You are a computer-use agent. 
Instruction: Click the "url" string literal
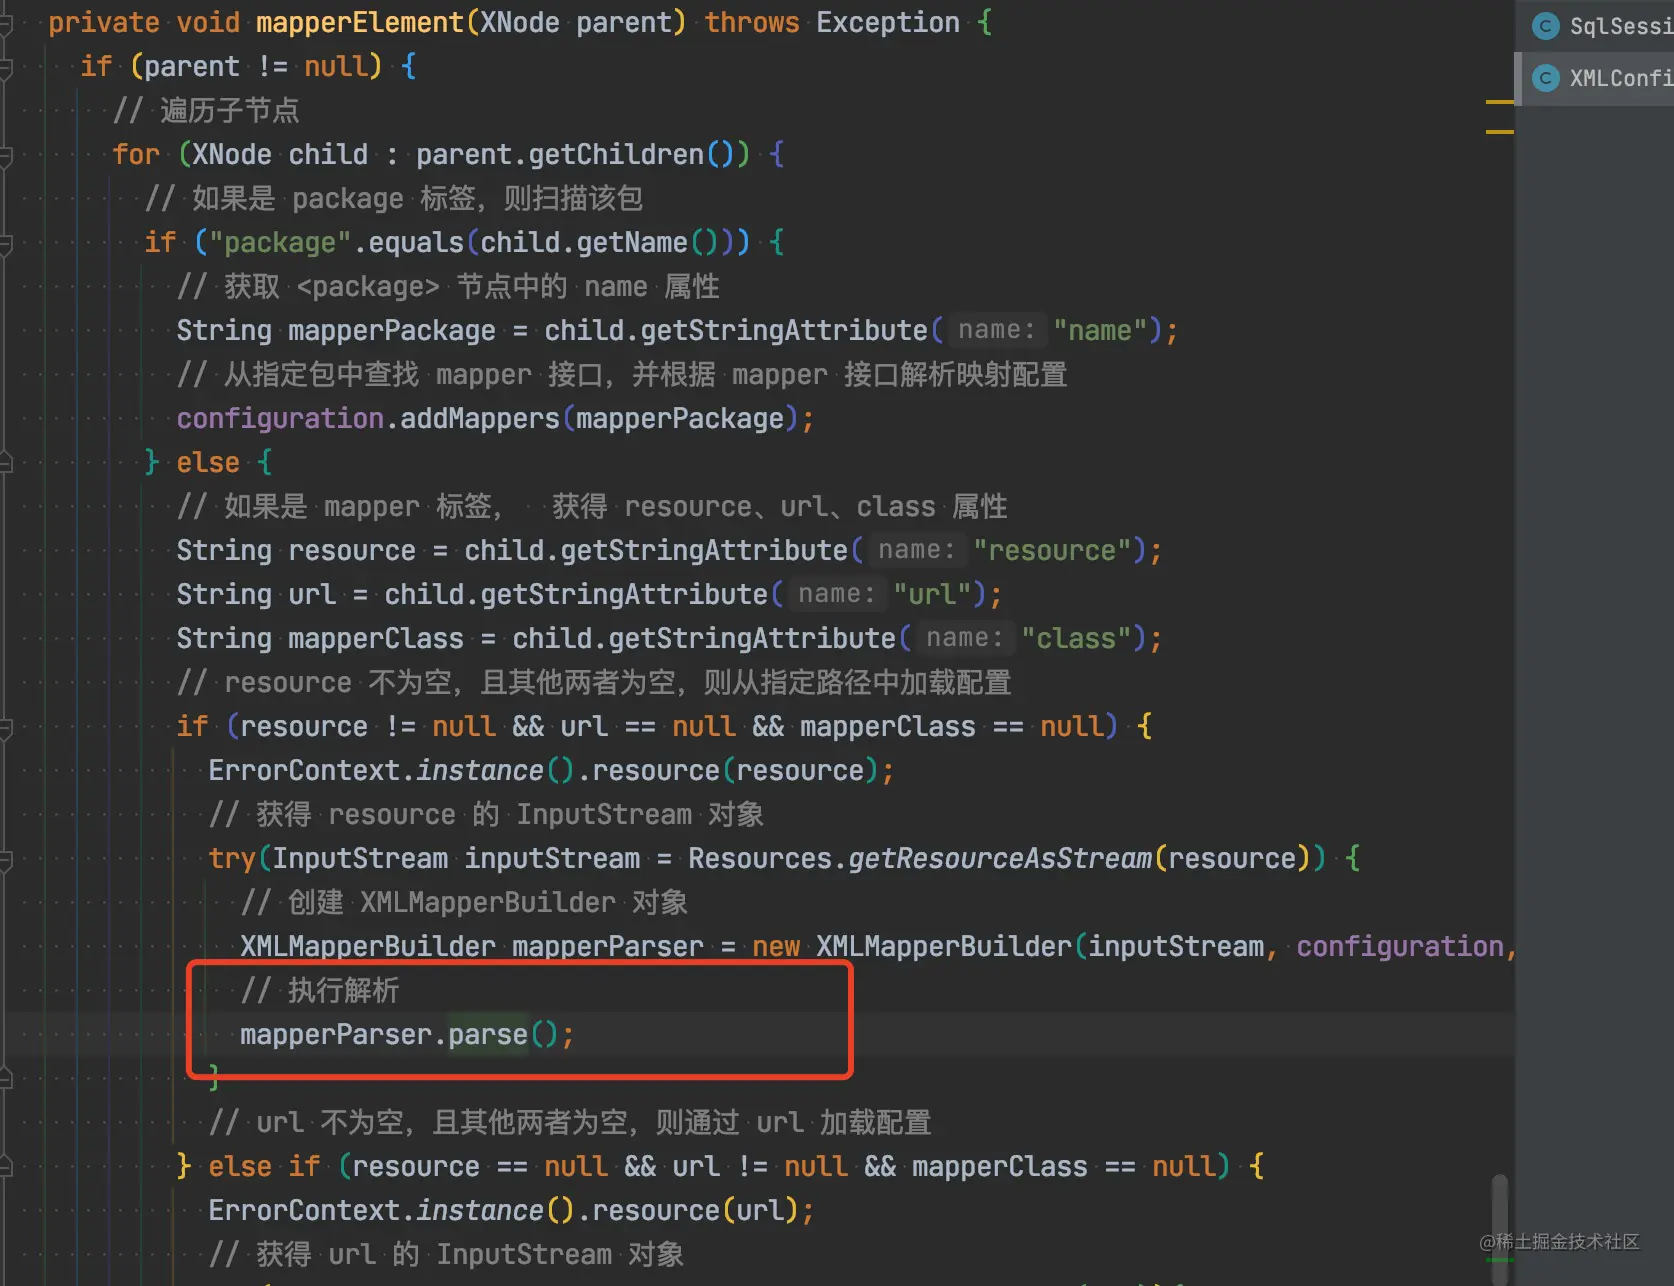point(932,595)
